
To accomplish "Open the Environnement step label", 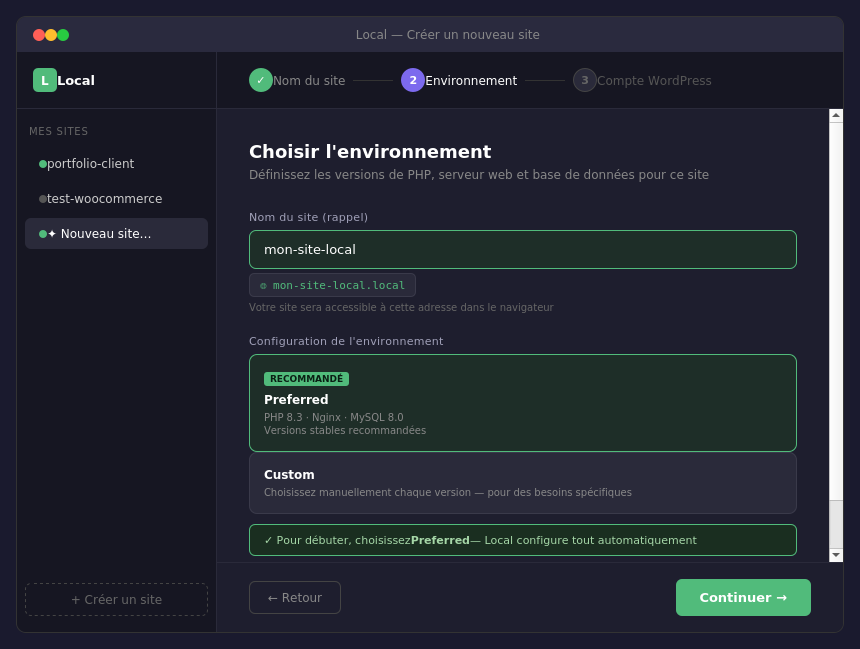I will (x=471, y=81).
